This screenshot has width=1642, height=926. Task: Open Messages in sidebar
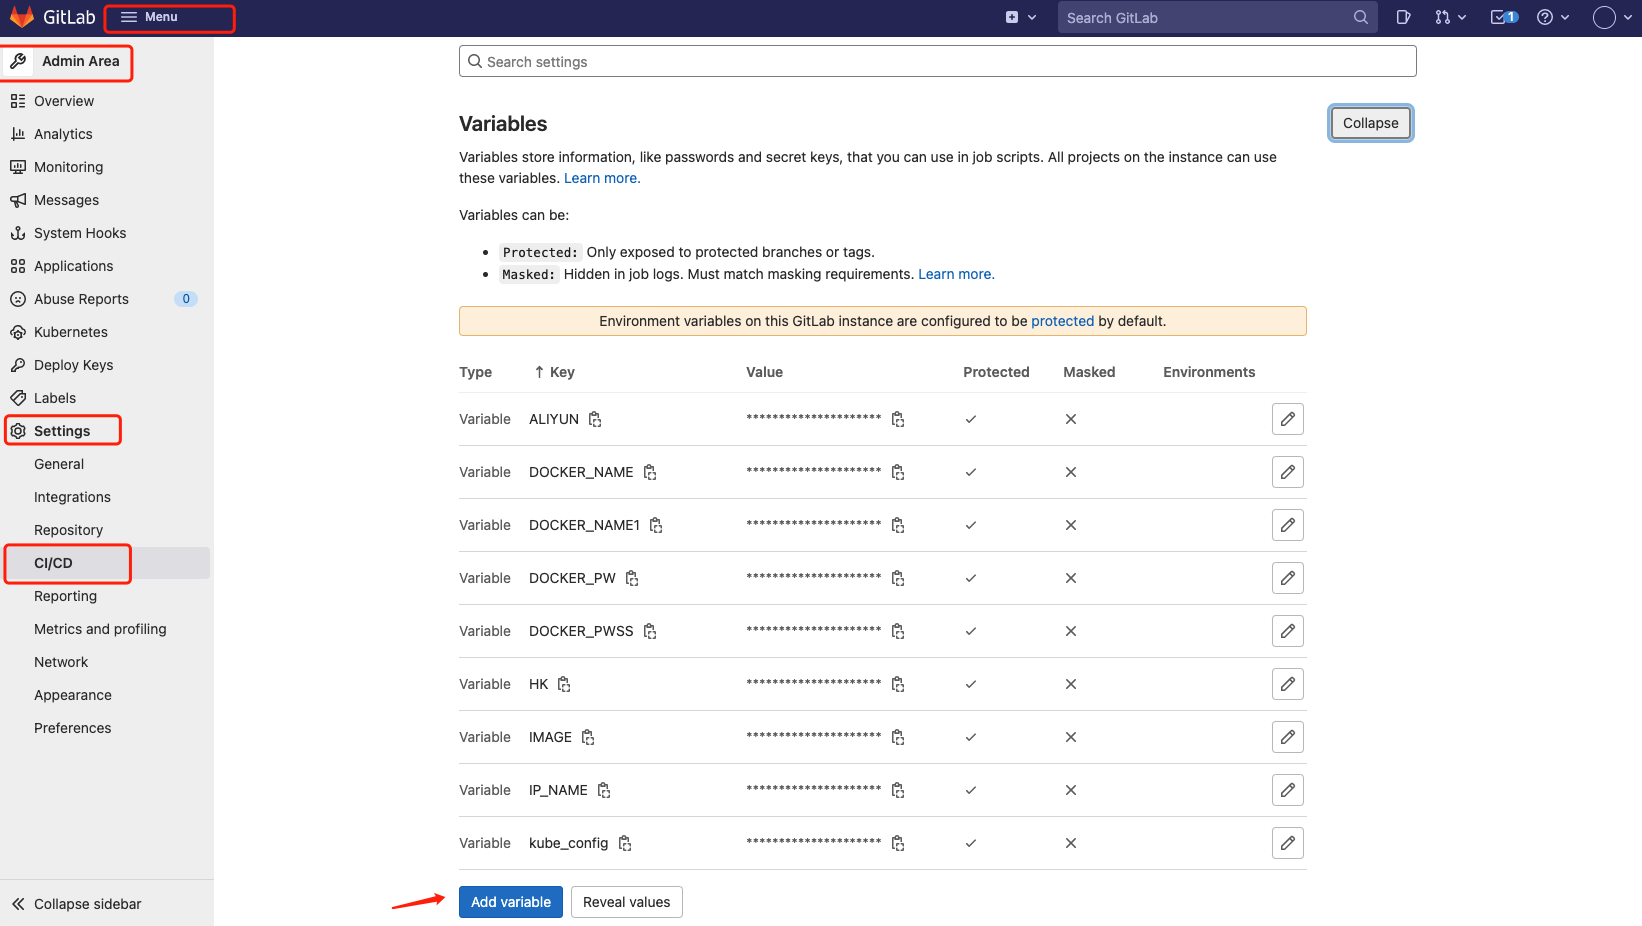66,200
